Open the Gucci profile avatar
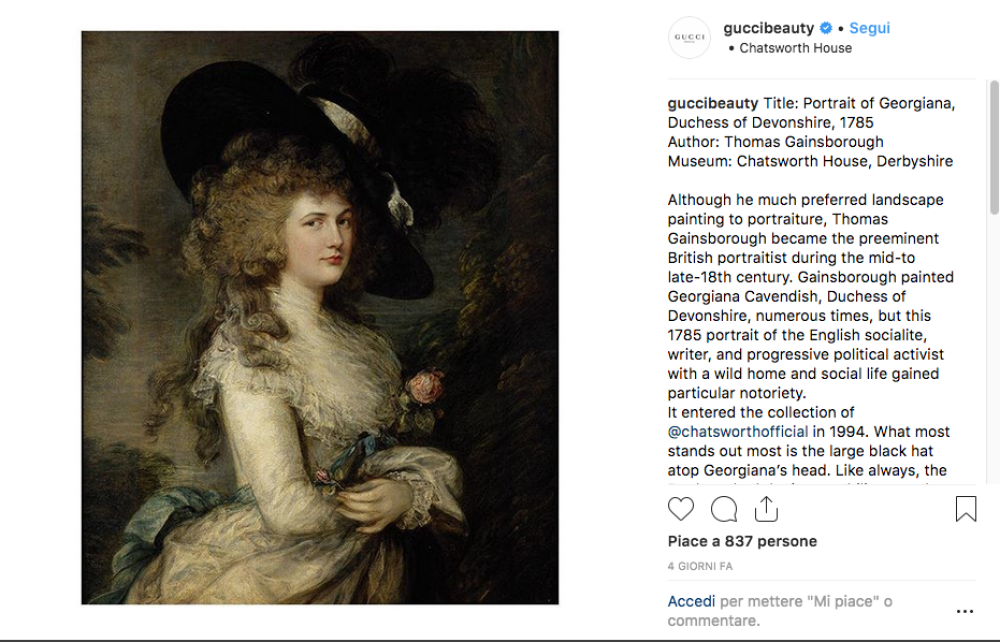The width and height of the screenshot is (1000, 642). click(689, 38)
